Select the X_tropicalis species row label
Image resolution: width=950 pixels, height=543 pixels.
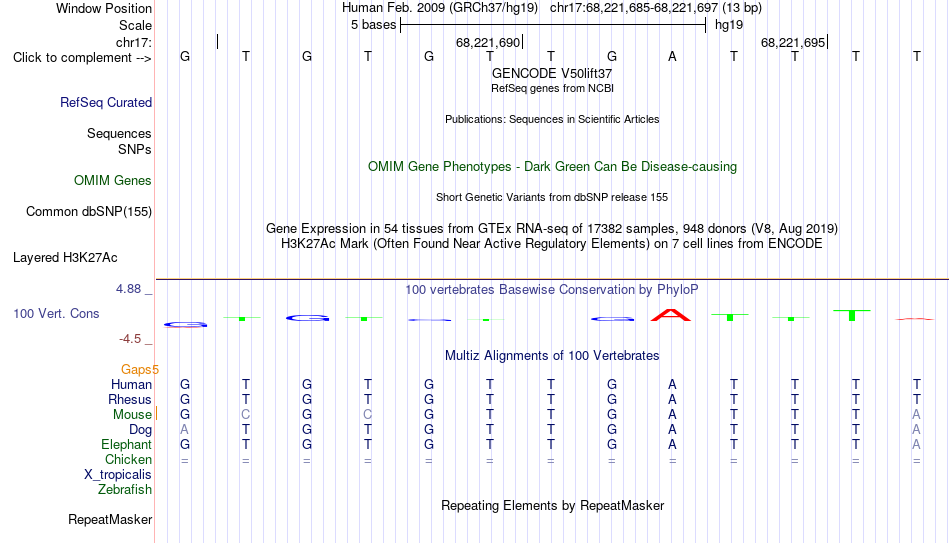(118, 475)
